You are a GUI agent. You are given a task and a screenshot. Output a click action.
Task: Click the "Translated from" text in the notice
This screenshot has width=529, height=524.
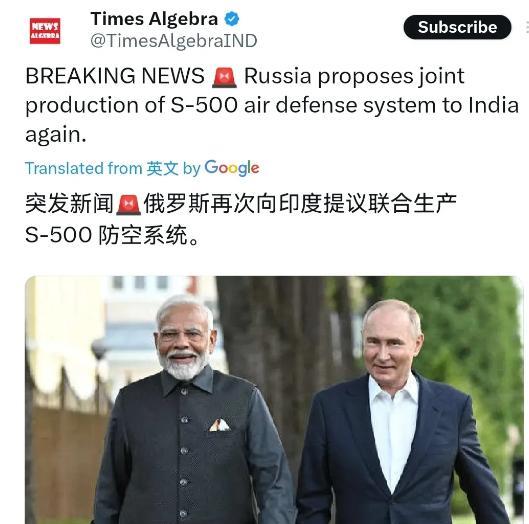[x=84, y=168]
